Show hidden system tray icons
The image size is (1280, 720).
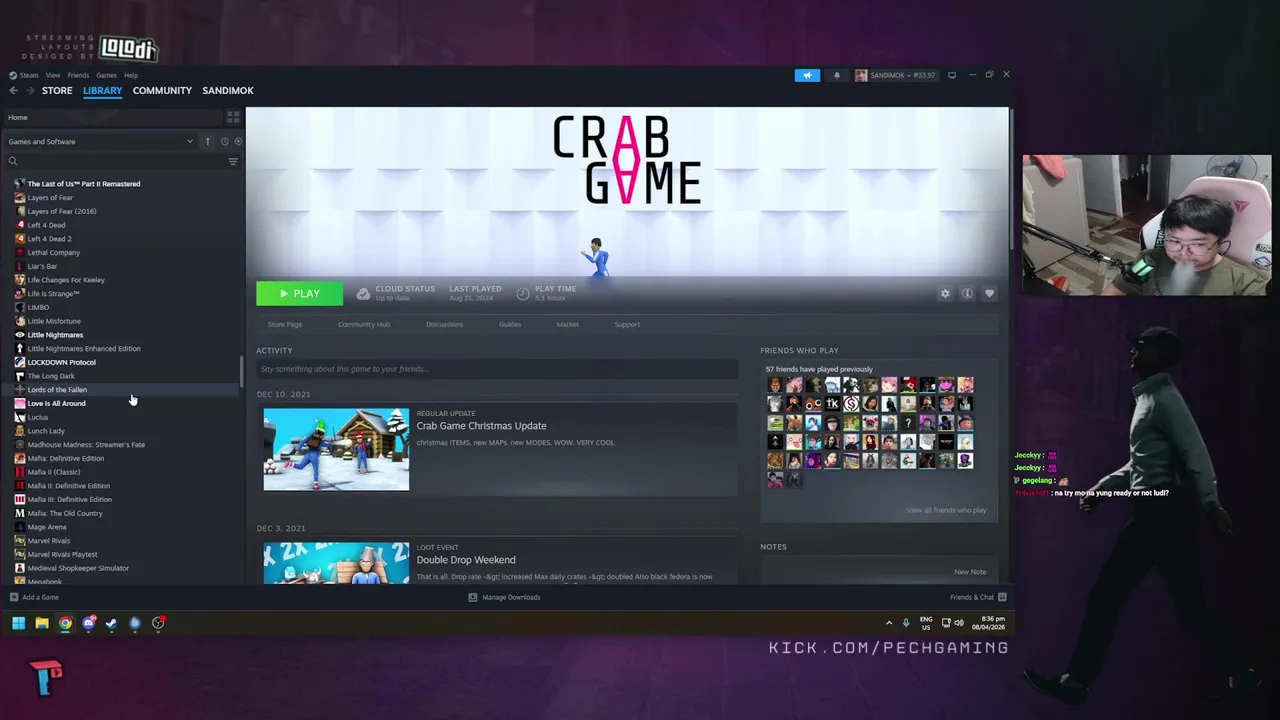[889, 623]
